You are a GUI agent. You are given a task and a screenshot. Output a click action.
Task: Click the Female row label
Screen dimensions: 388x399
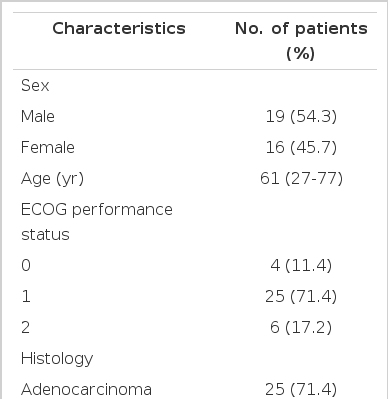pyautogui.click(x=48, y=147)
